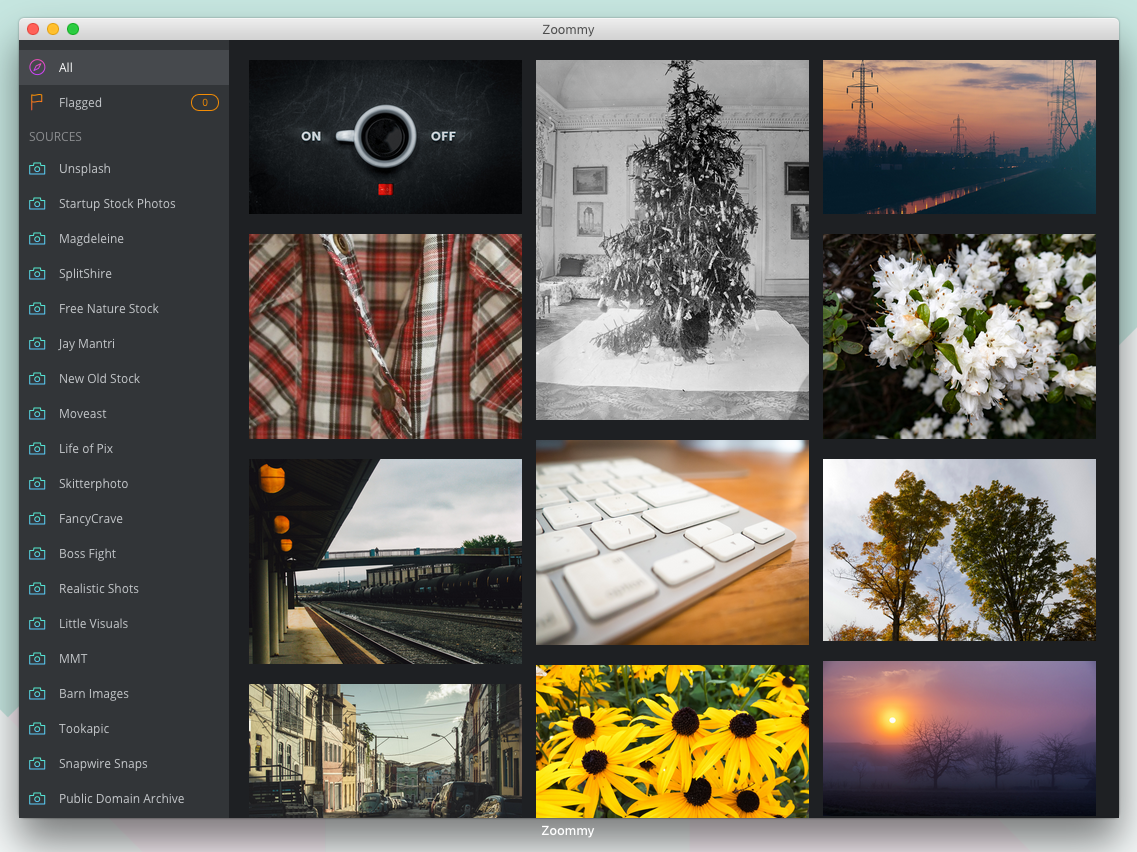Select the camera icon for Jay Mantri

[x=37, y=344]
